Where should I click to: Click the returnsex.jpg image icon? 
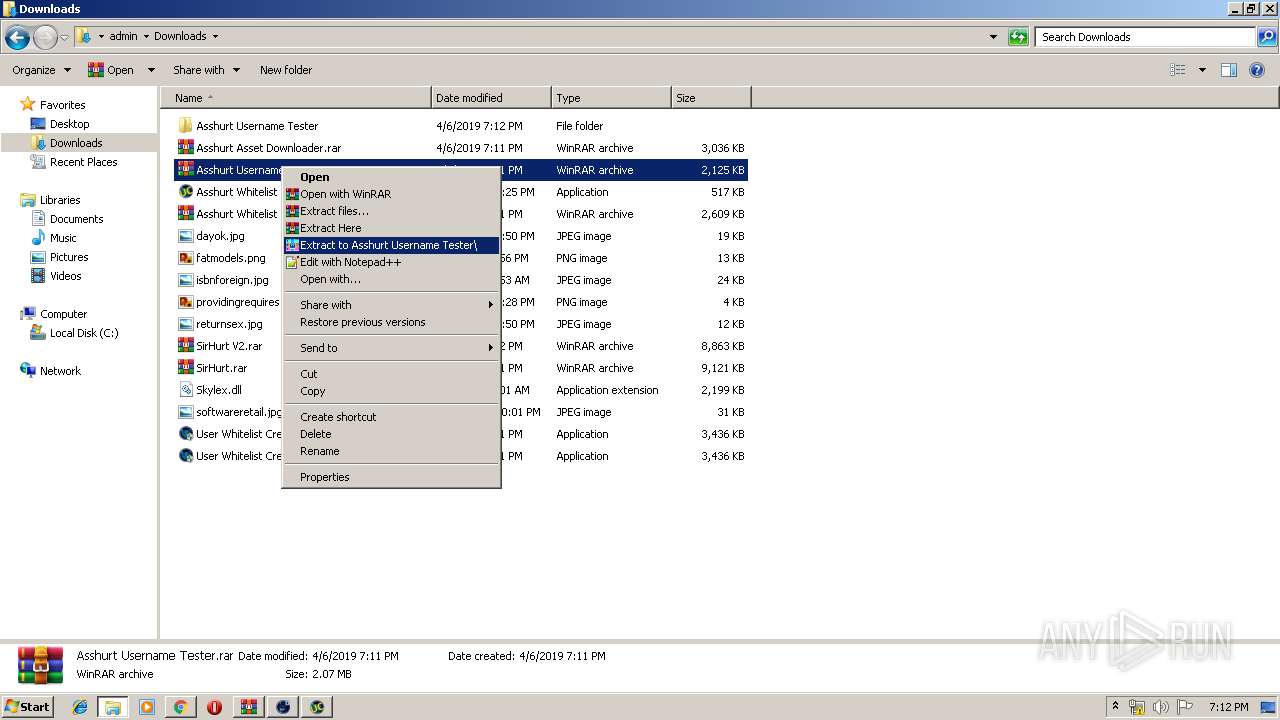click(185, 324)
